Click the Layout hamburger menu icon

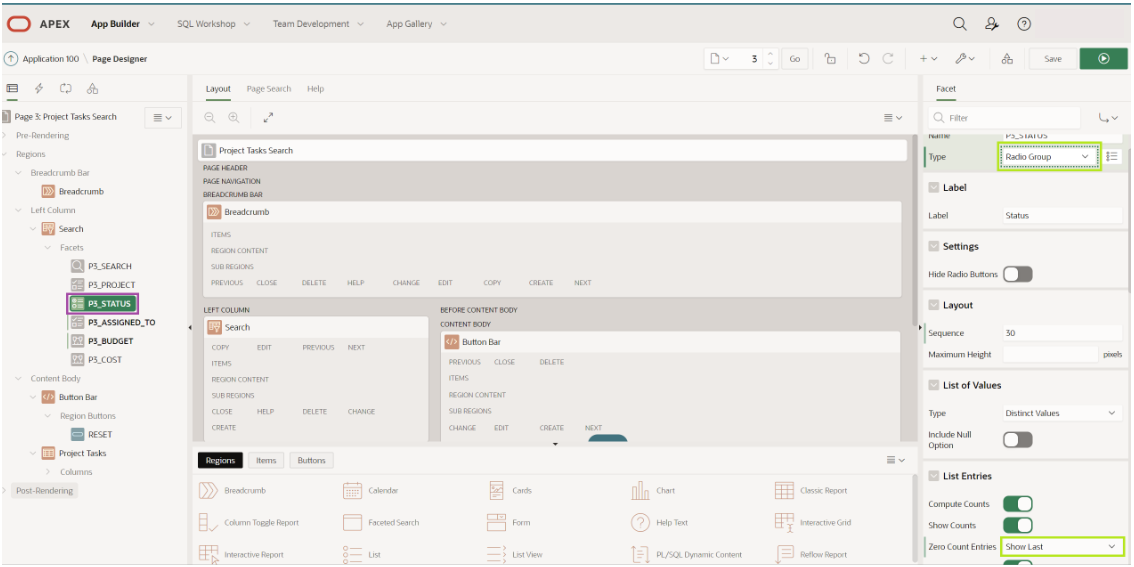click(x=893, y=118)
